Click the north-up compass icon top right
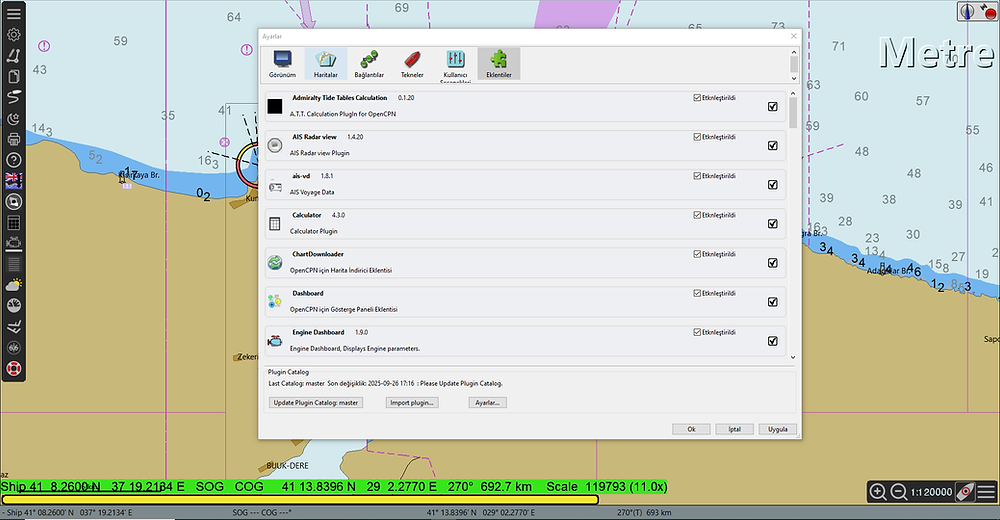Viewport: 1000px width, 520px height. pyautogui.click(x=967, y=11)
